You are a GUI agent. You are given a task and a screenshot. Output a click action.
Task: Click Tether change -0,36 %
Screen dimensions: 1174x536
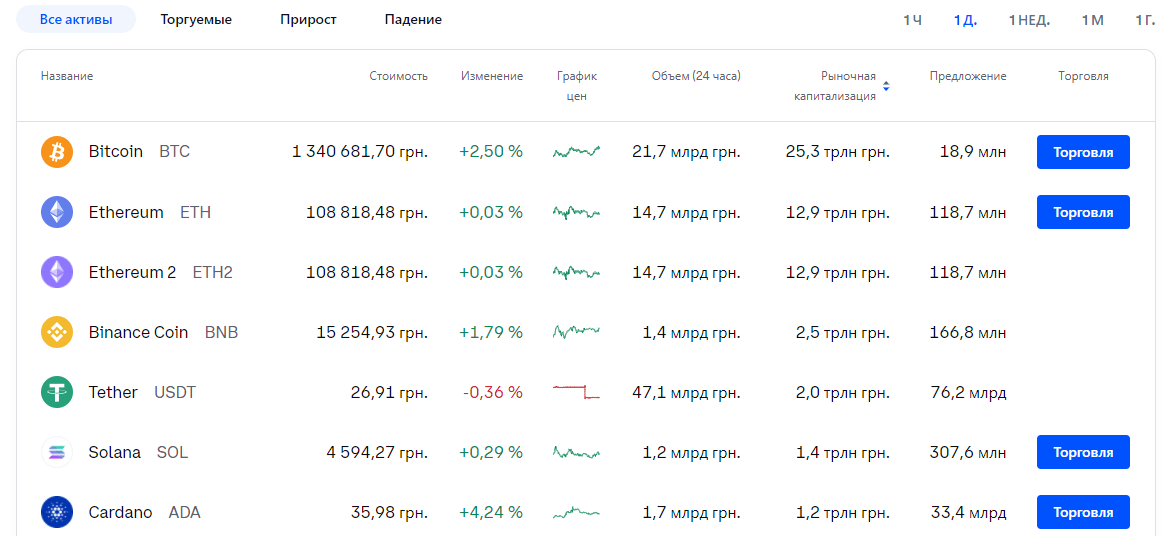(492, 392)
